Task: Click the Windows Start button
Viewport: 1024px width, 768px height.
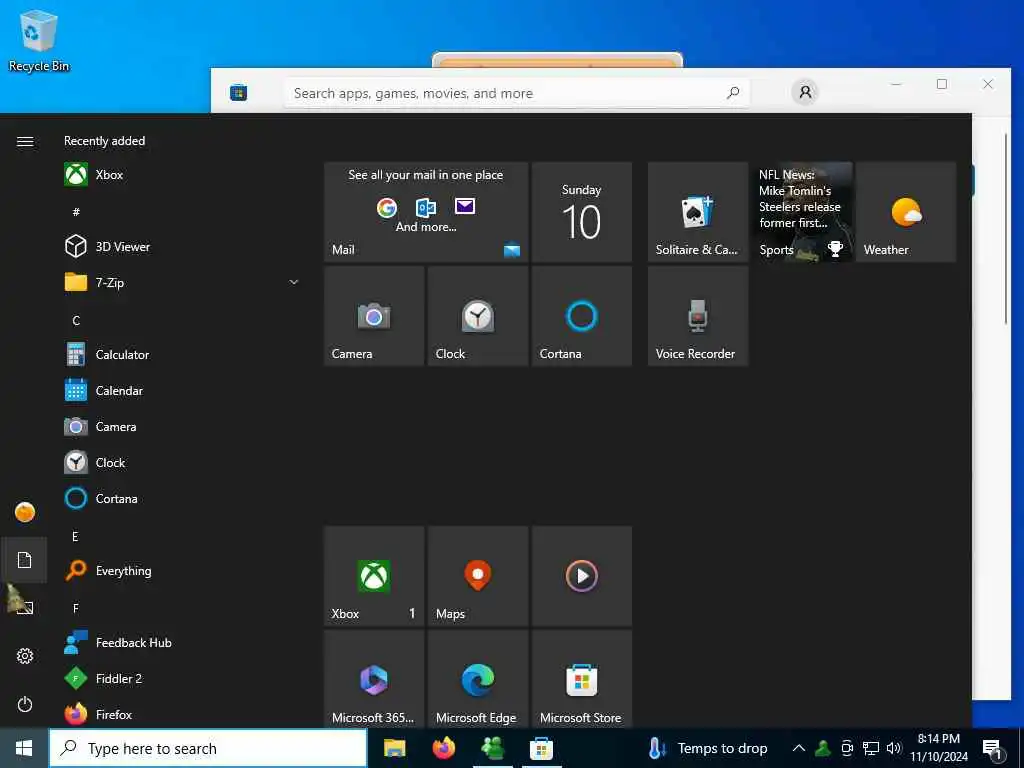Action: click(24, 748)
